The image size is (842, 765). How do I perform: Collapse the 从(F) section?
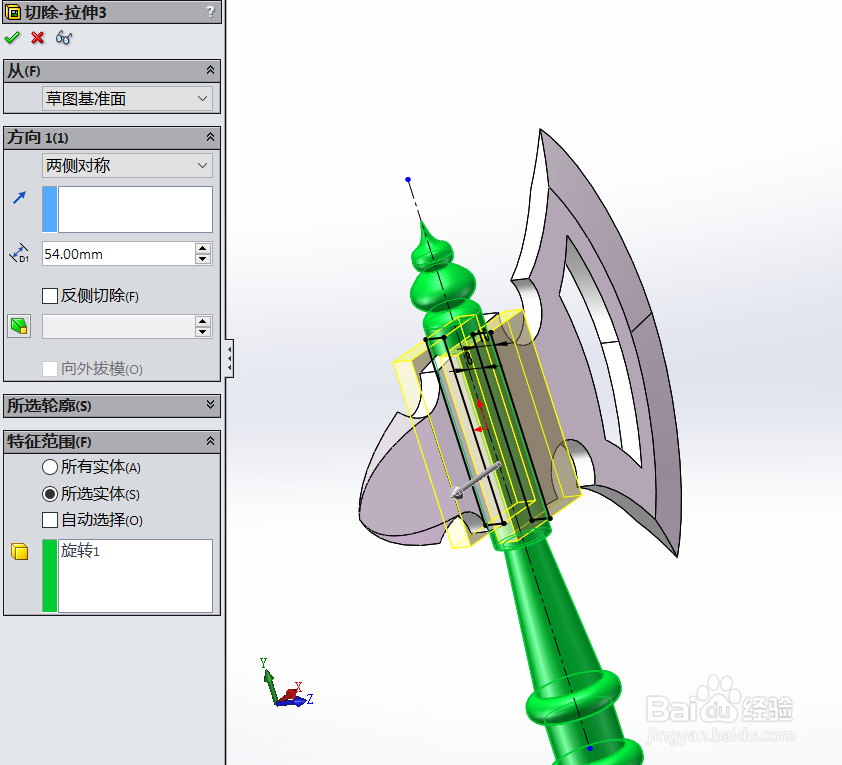pyautogui.click(x=210, y=70)
